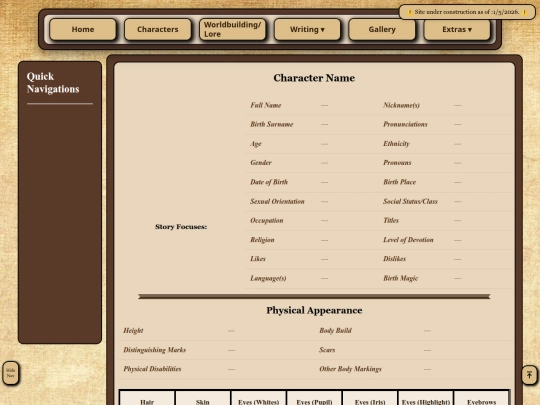540x405 pixels.
Task: Click the Height label
Action: coord(133,331)
